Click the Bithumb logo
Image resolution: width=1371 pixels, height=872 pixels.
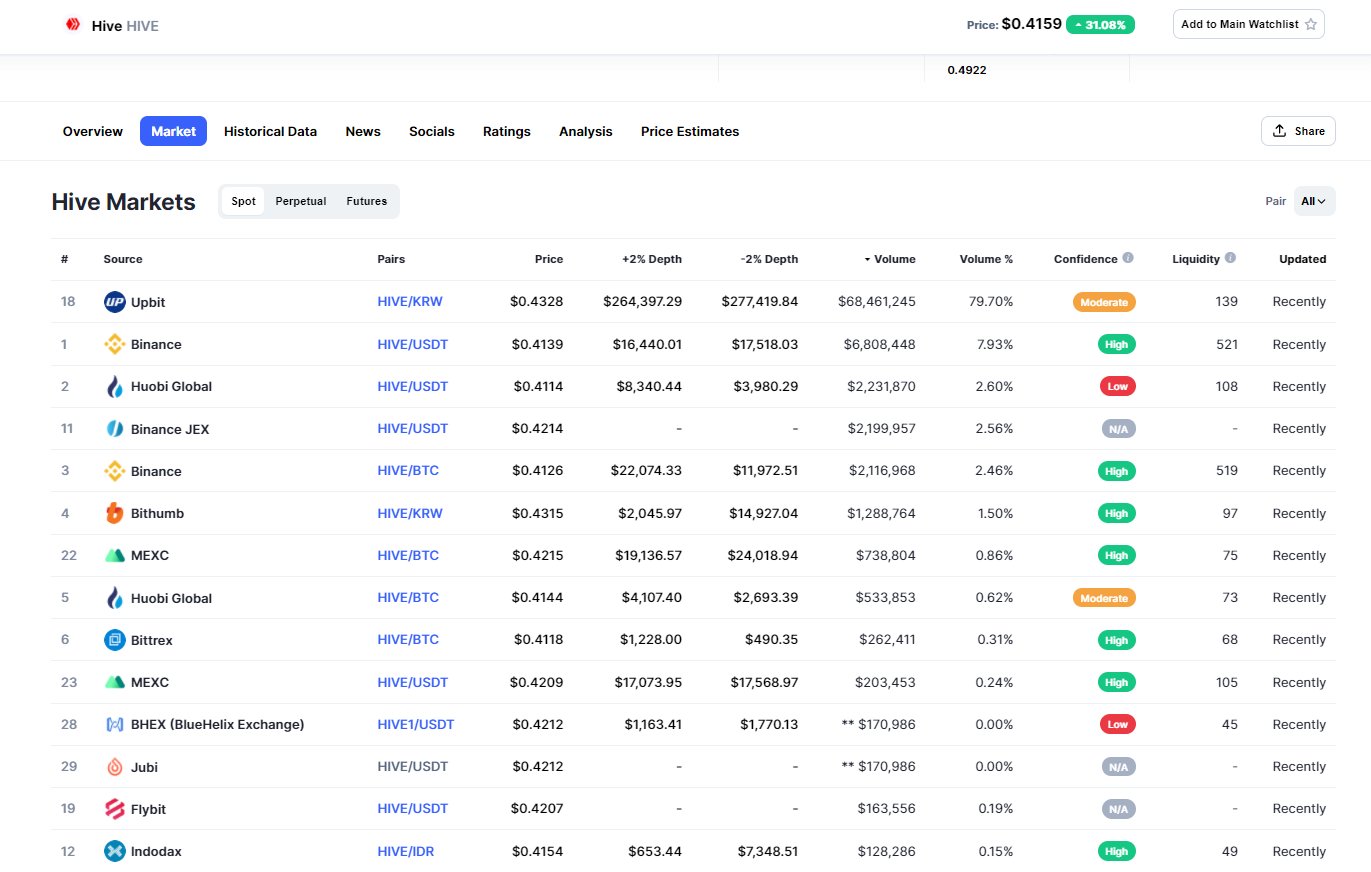point(115,513)
